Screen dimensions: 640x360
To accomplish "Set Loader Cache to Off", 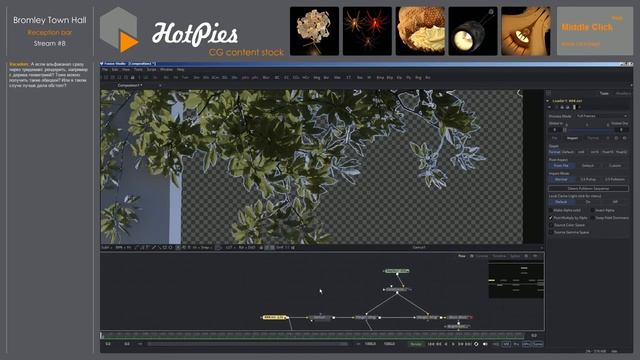I will point(615,202).
